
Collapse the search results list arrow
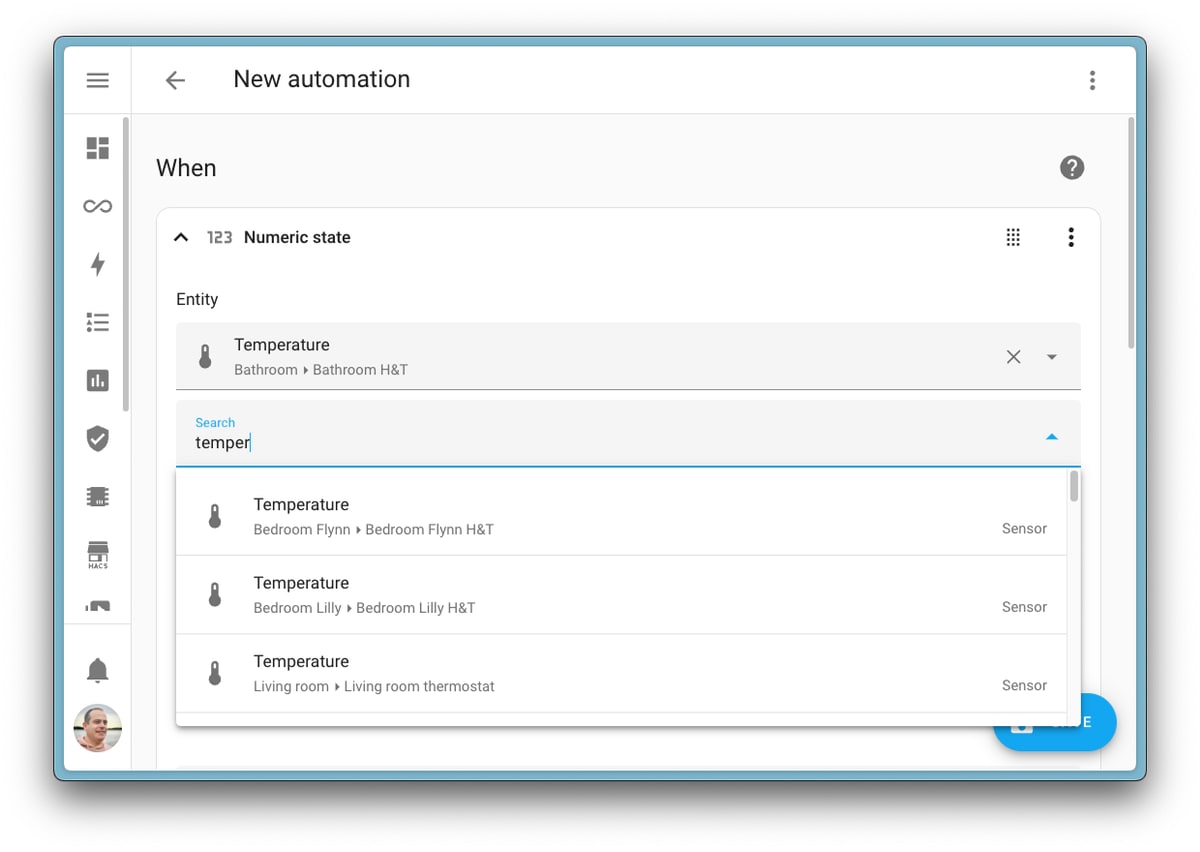(x=1051, y=437)
